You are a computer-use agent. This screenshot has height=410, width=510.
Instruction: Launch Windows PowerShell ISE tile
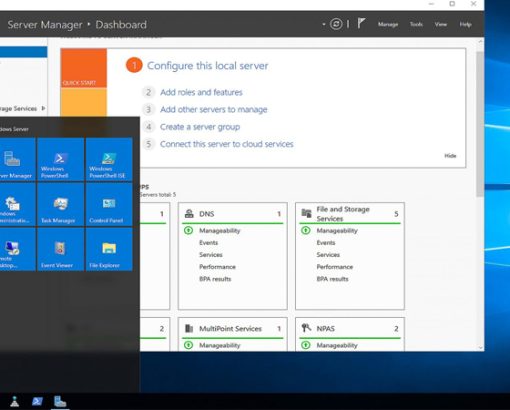pos(109,159)
